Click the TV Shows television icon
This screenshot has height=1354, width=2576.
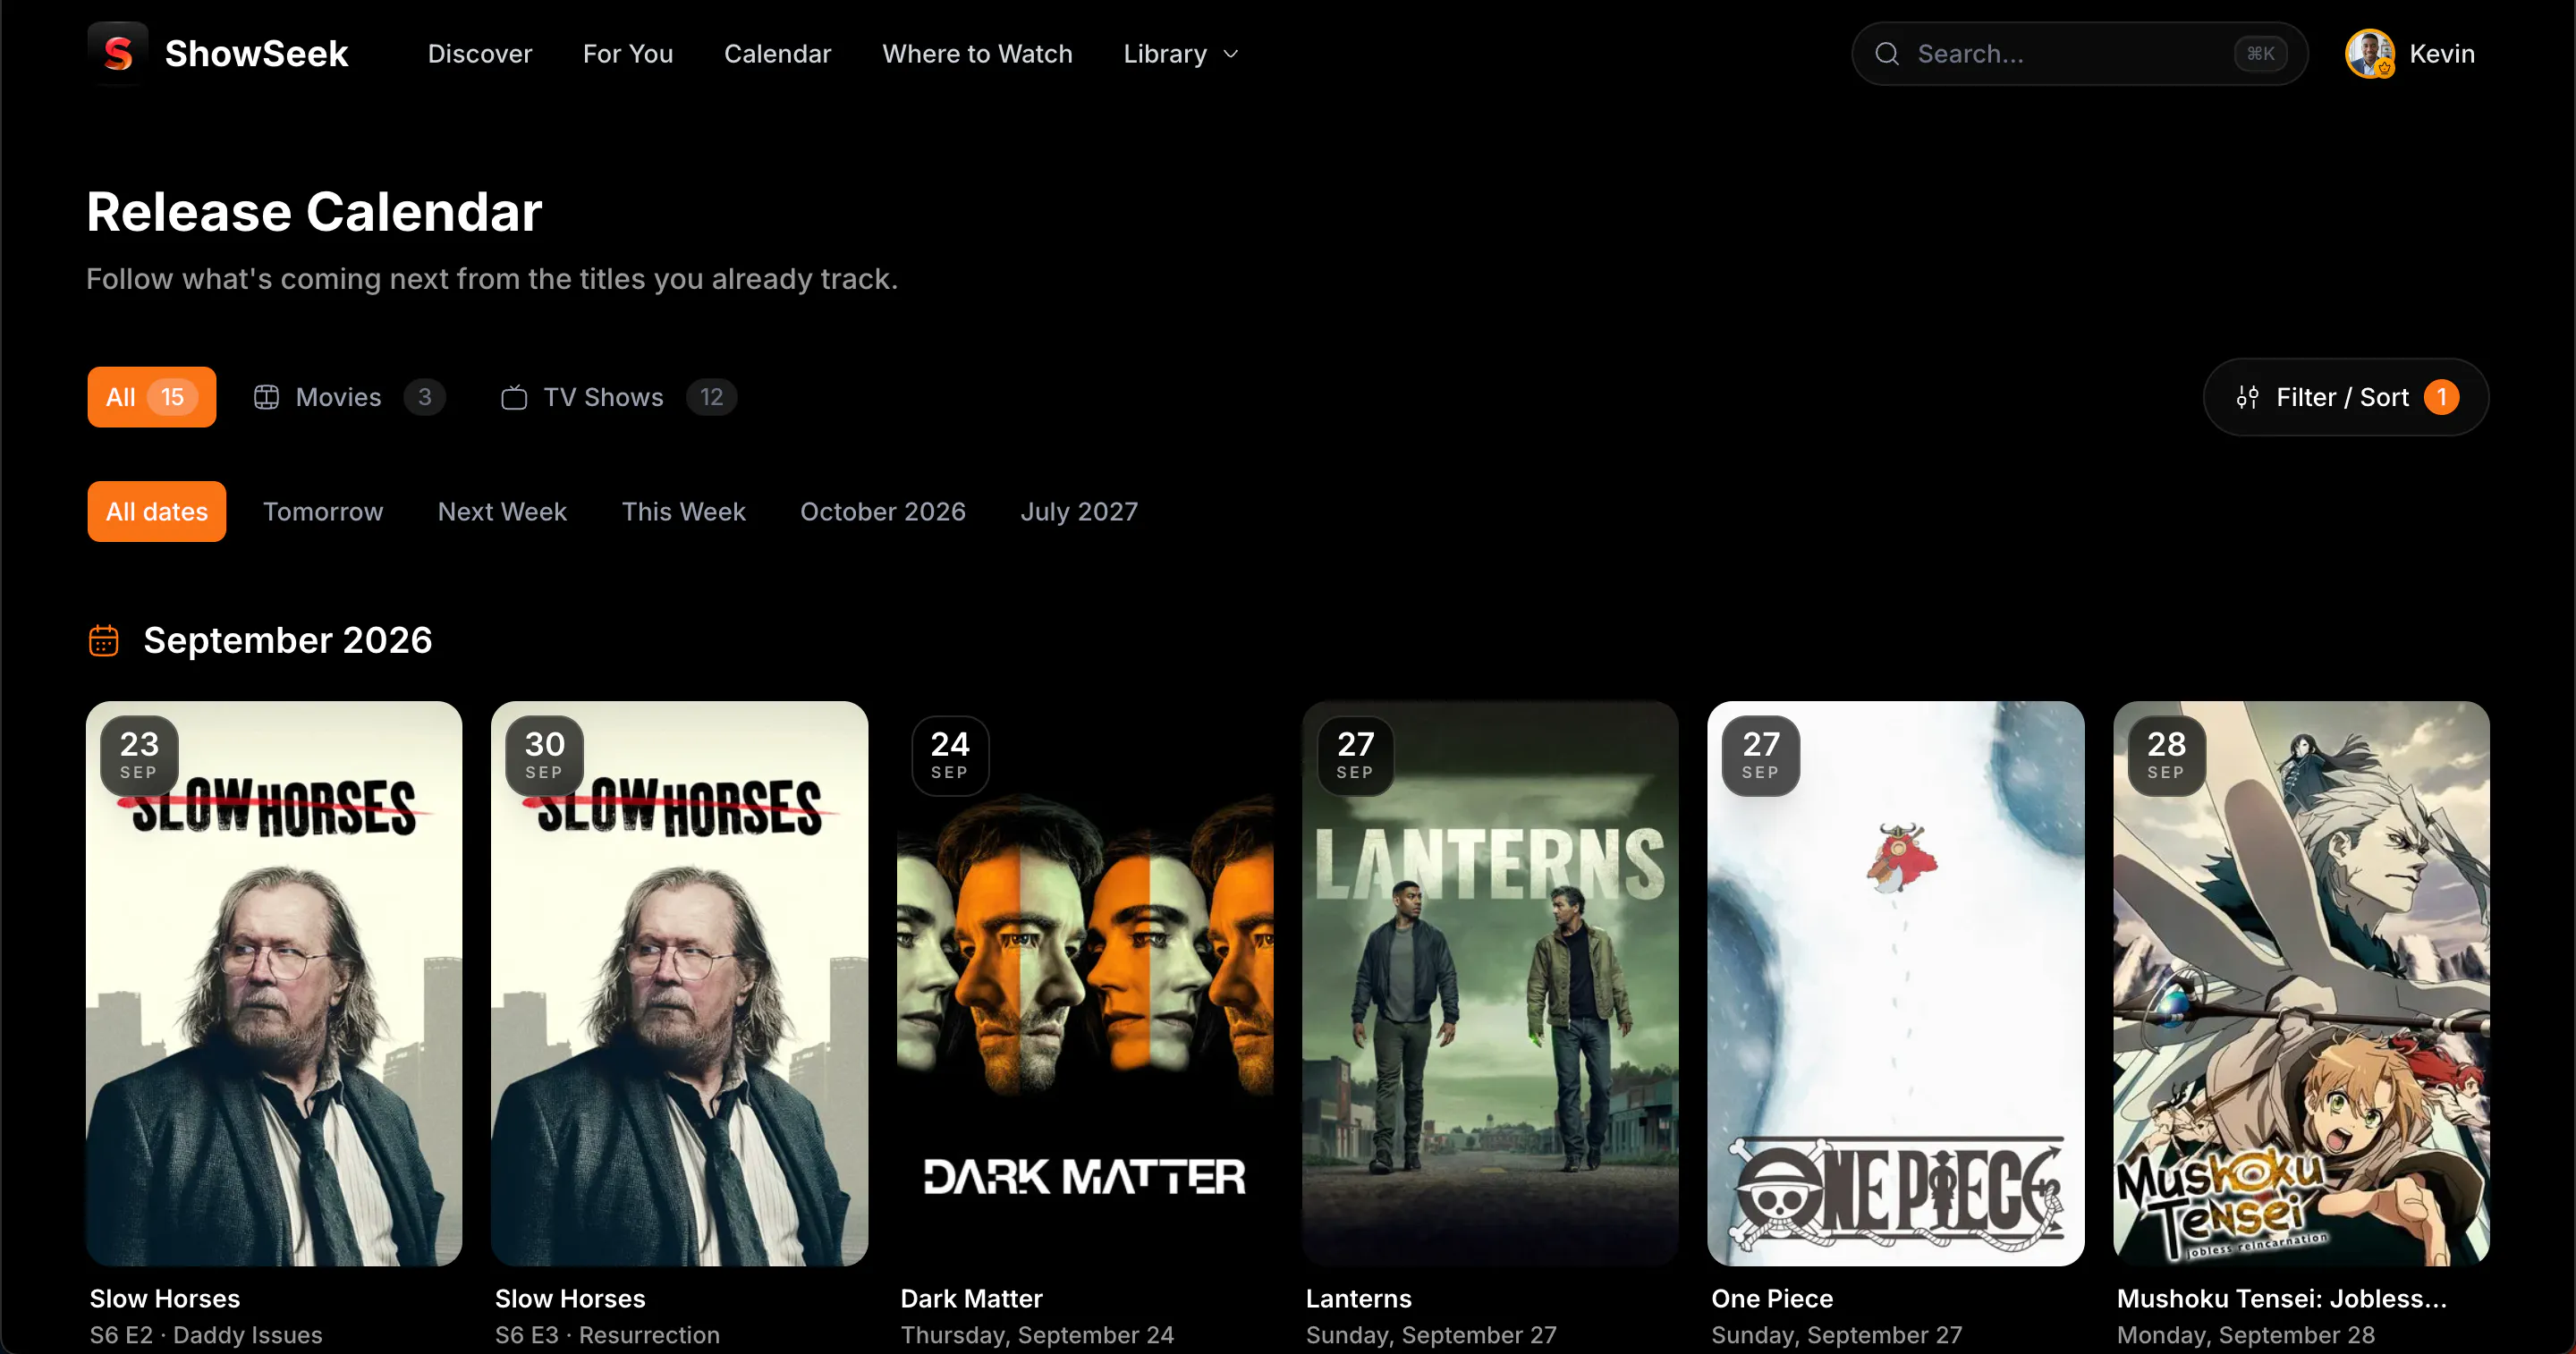point(514,397)
